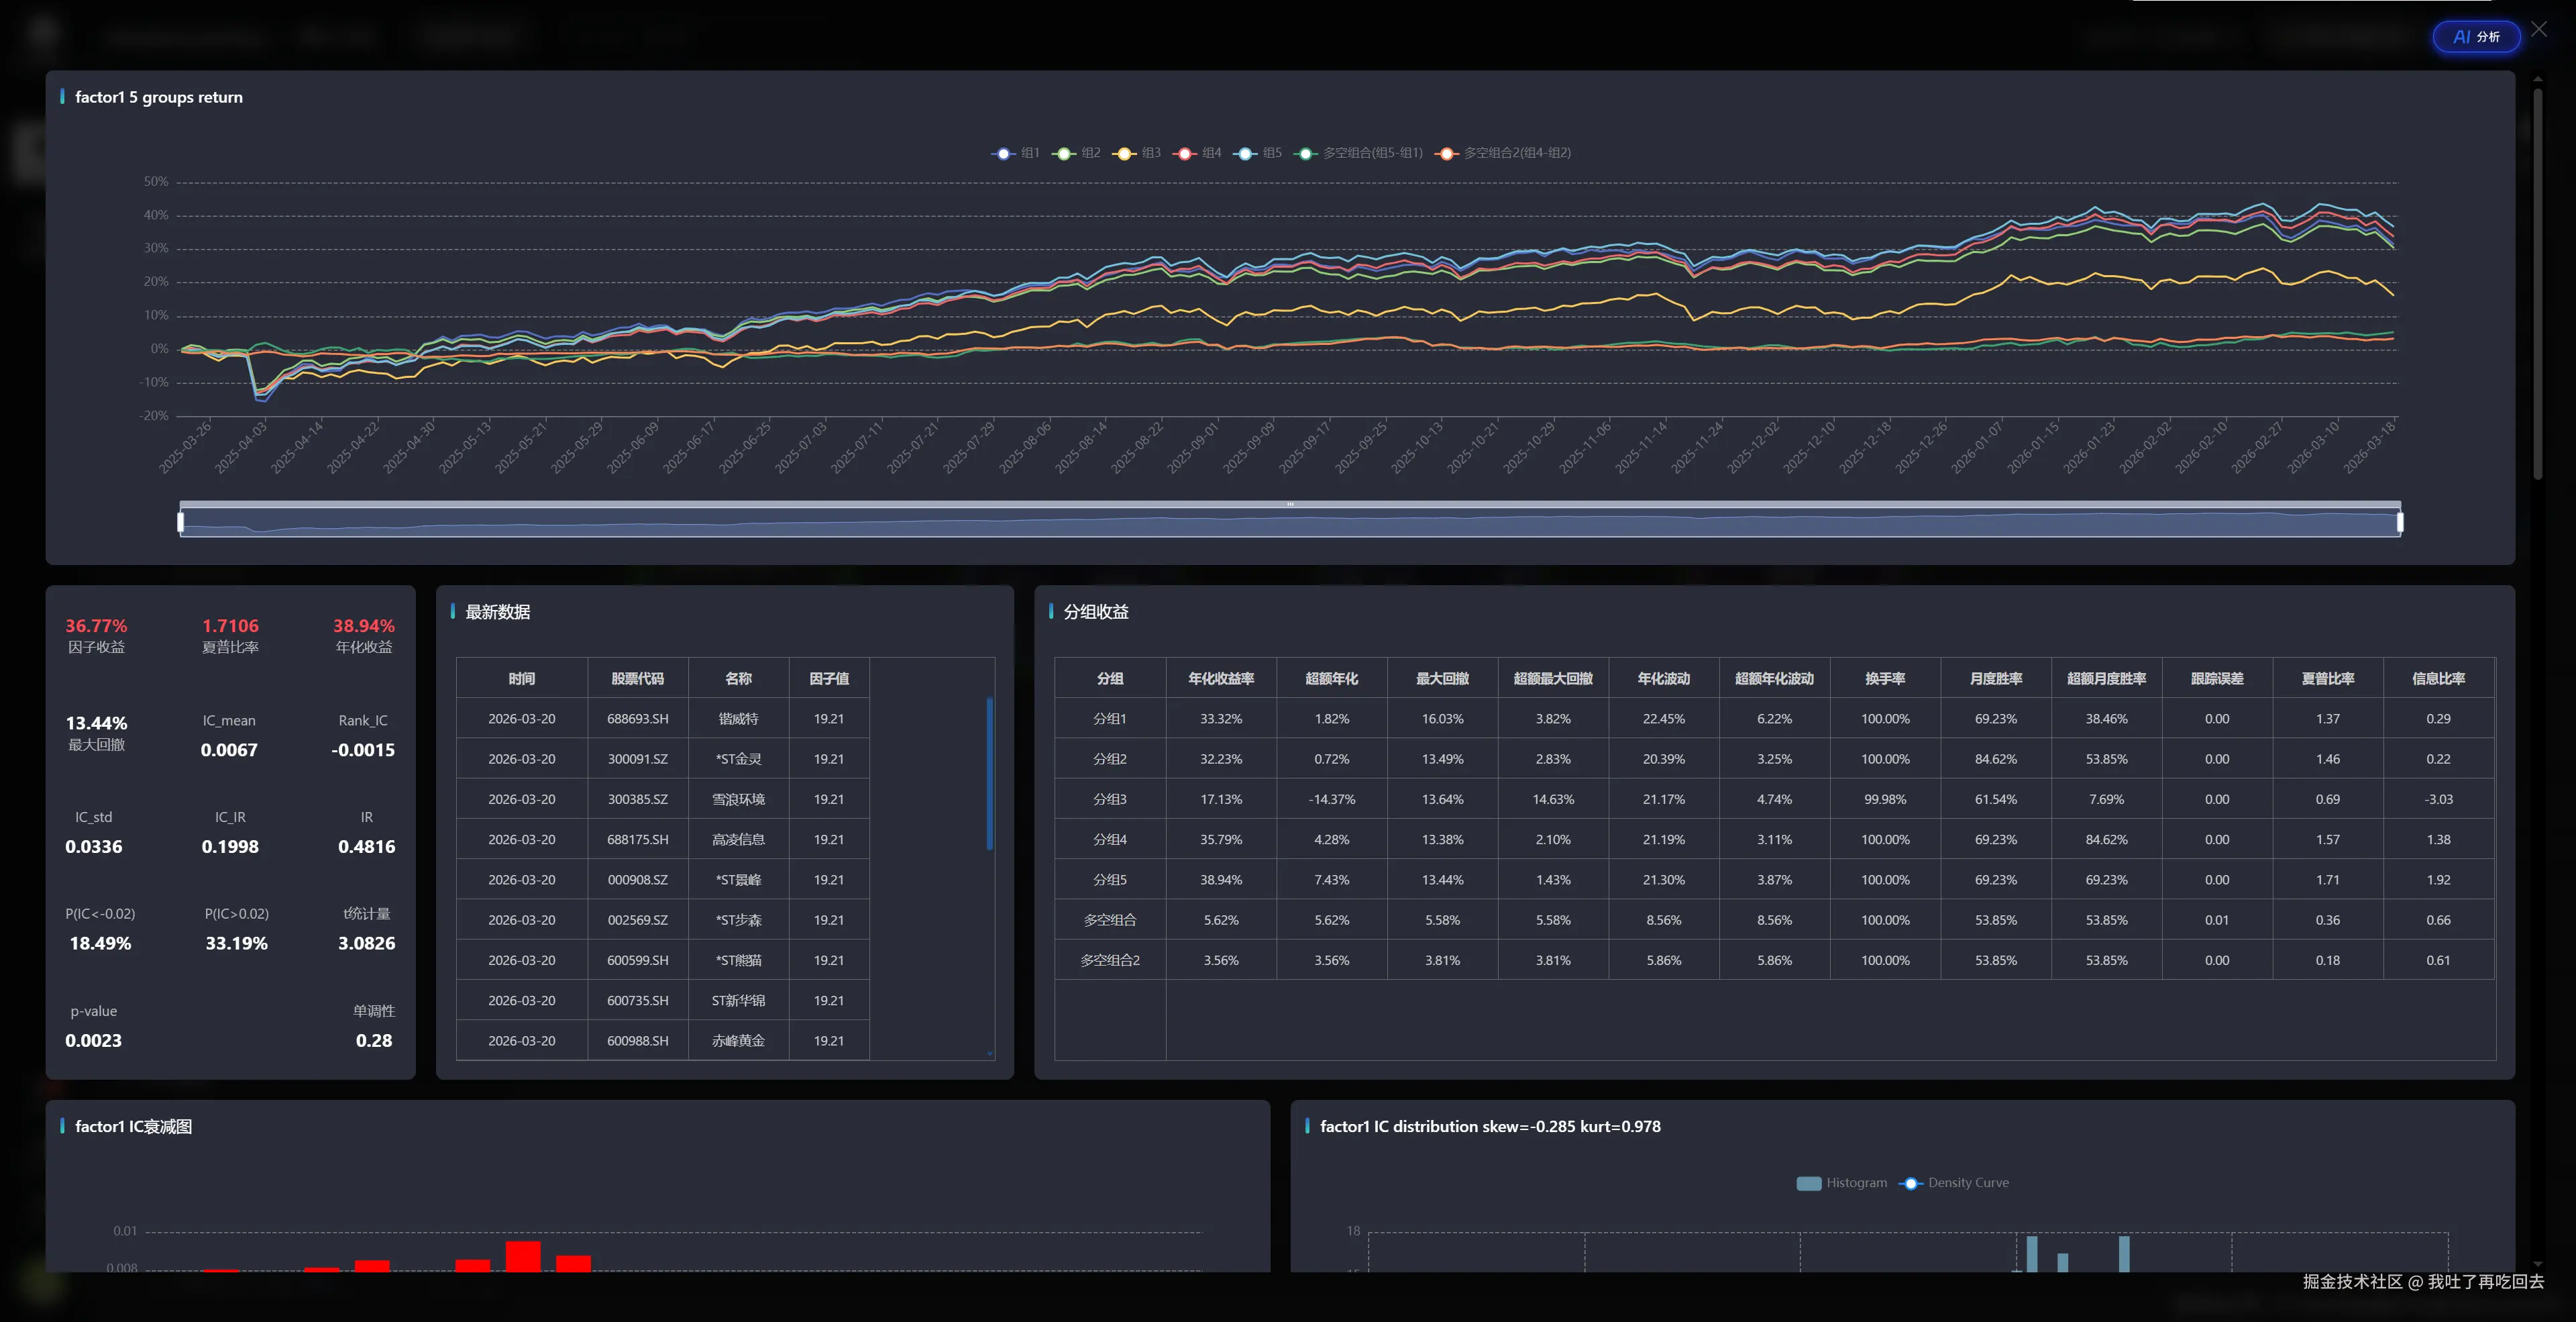Screen dimensions: 2576x1322
Task: Click the page vertical scrollbar
Action: click(2537, 285)
